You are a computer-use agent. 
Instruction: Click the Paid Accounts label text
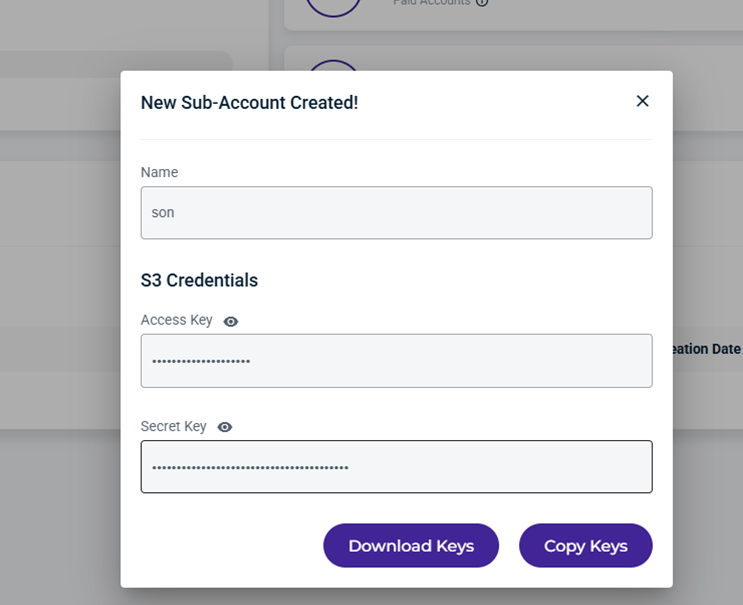pos(432,2)
